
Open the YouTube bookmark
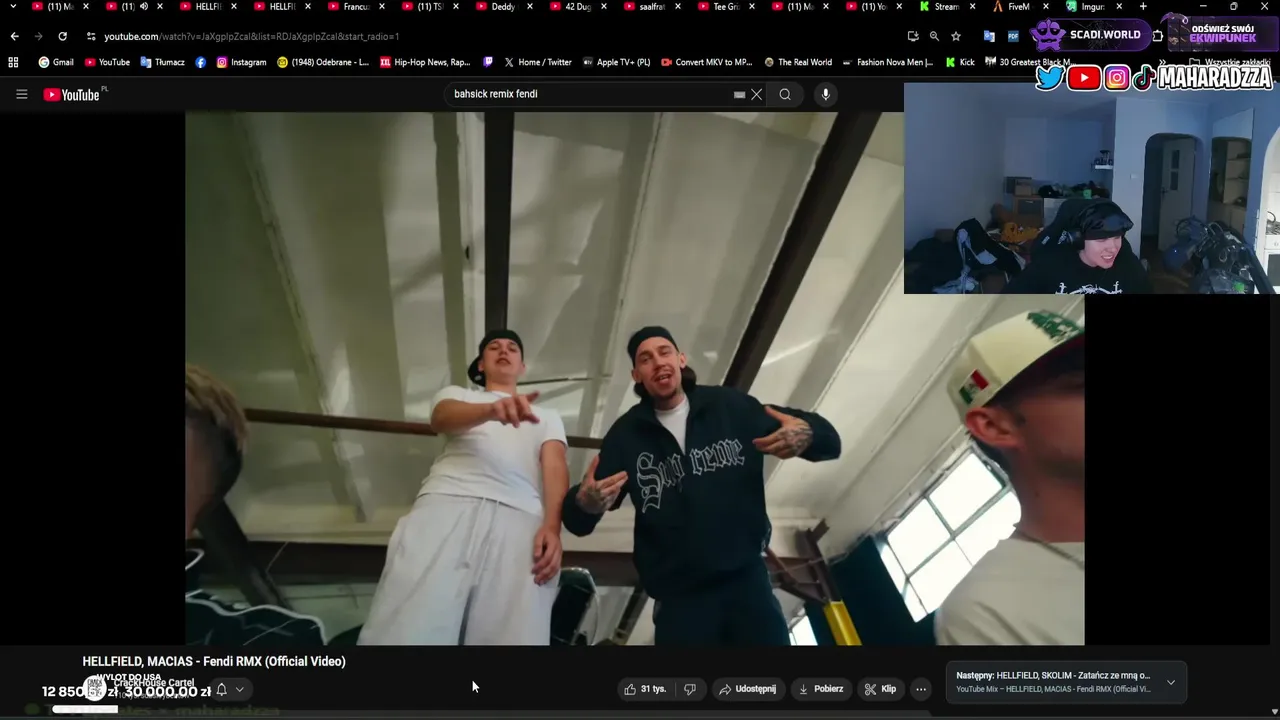tap(107, 62)
